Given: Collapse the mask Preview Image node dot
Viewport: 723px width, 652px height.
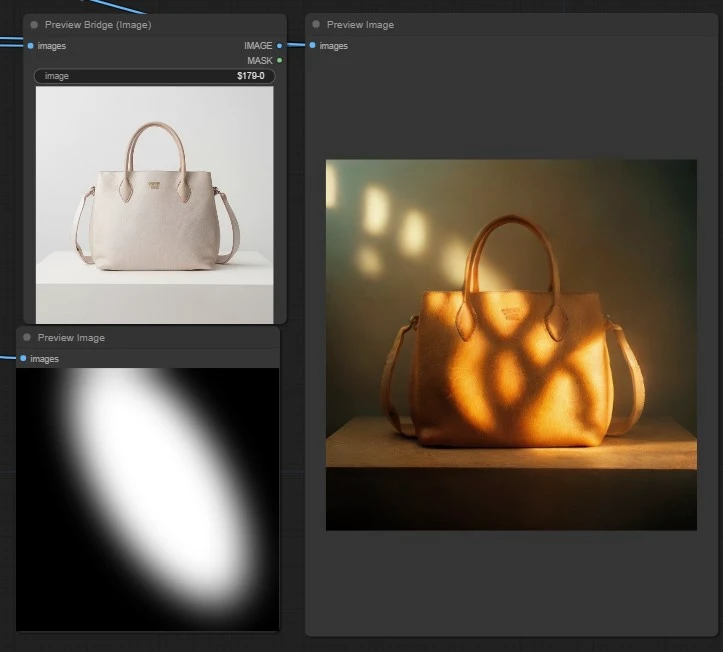Looking at the screenshot, I should point(27,338).
